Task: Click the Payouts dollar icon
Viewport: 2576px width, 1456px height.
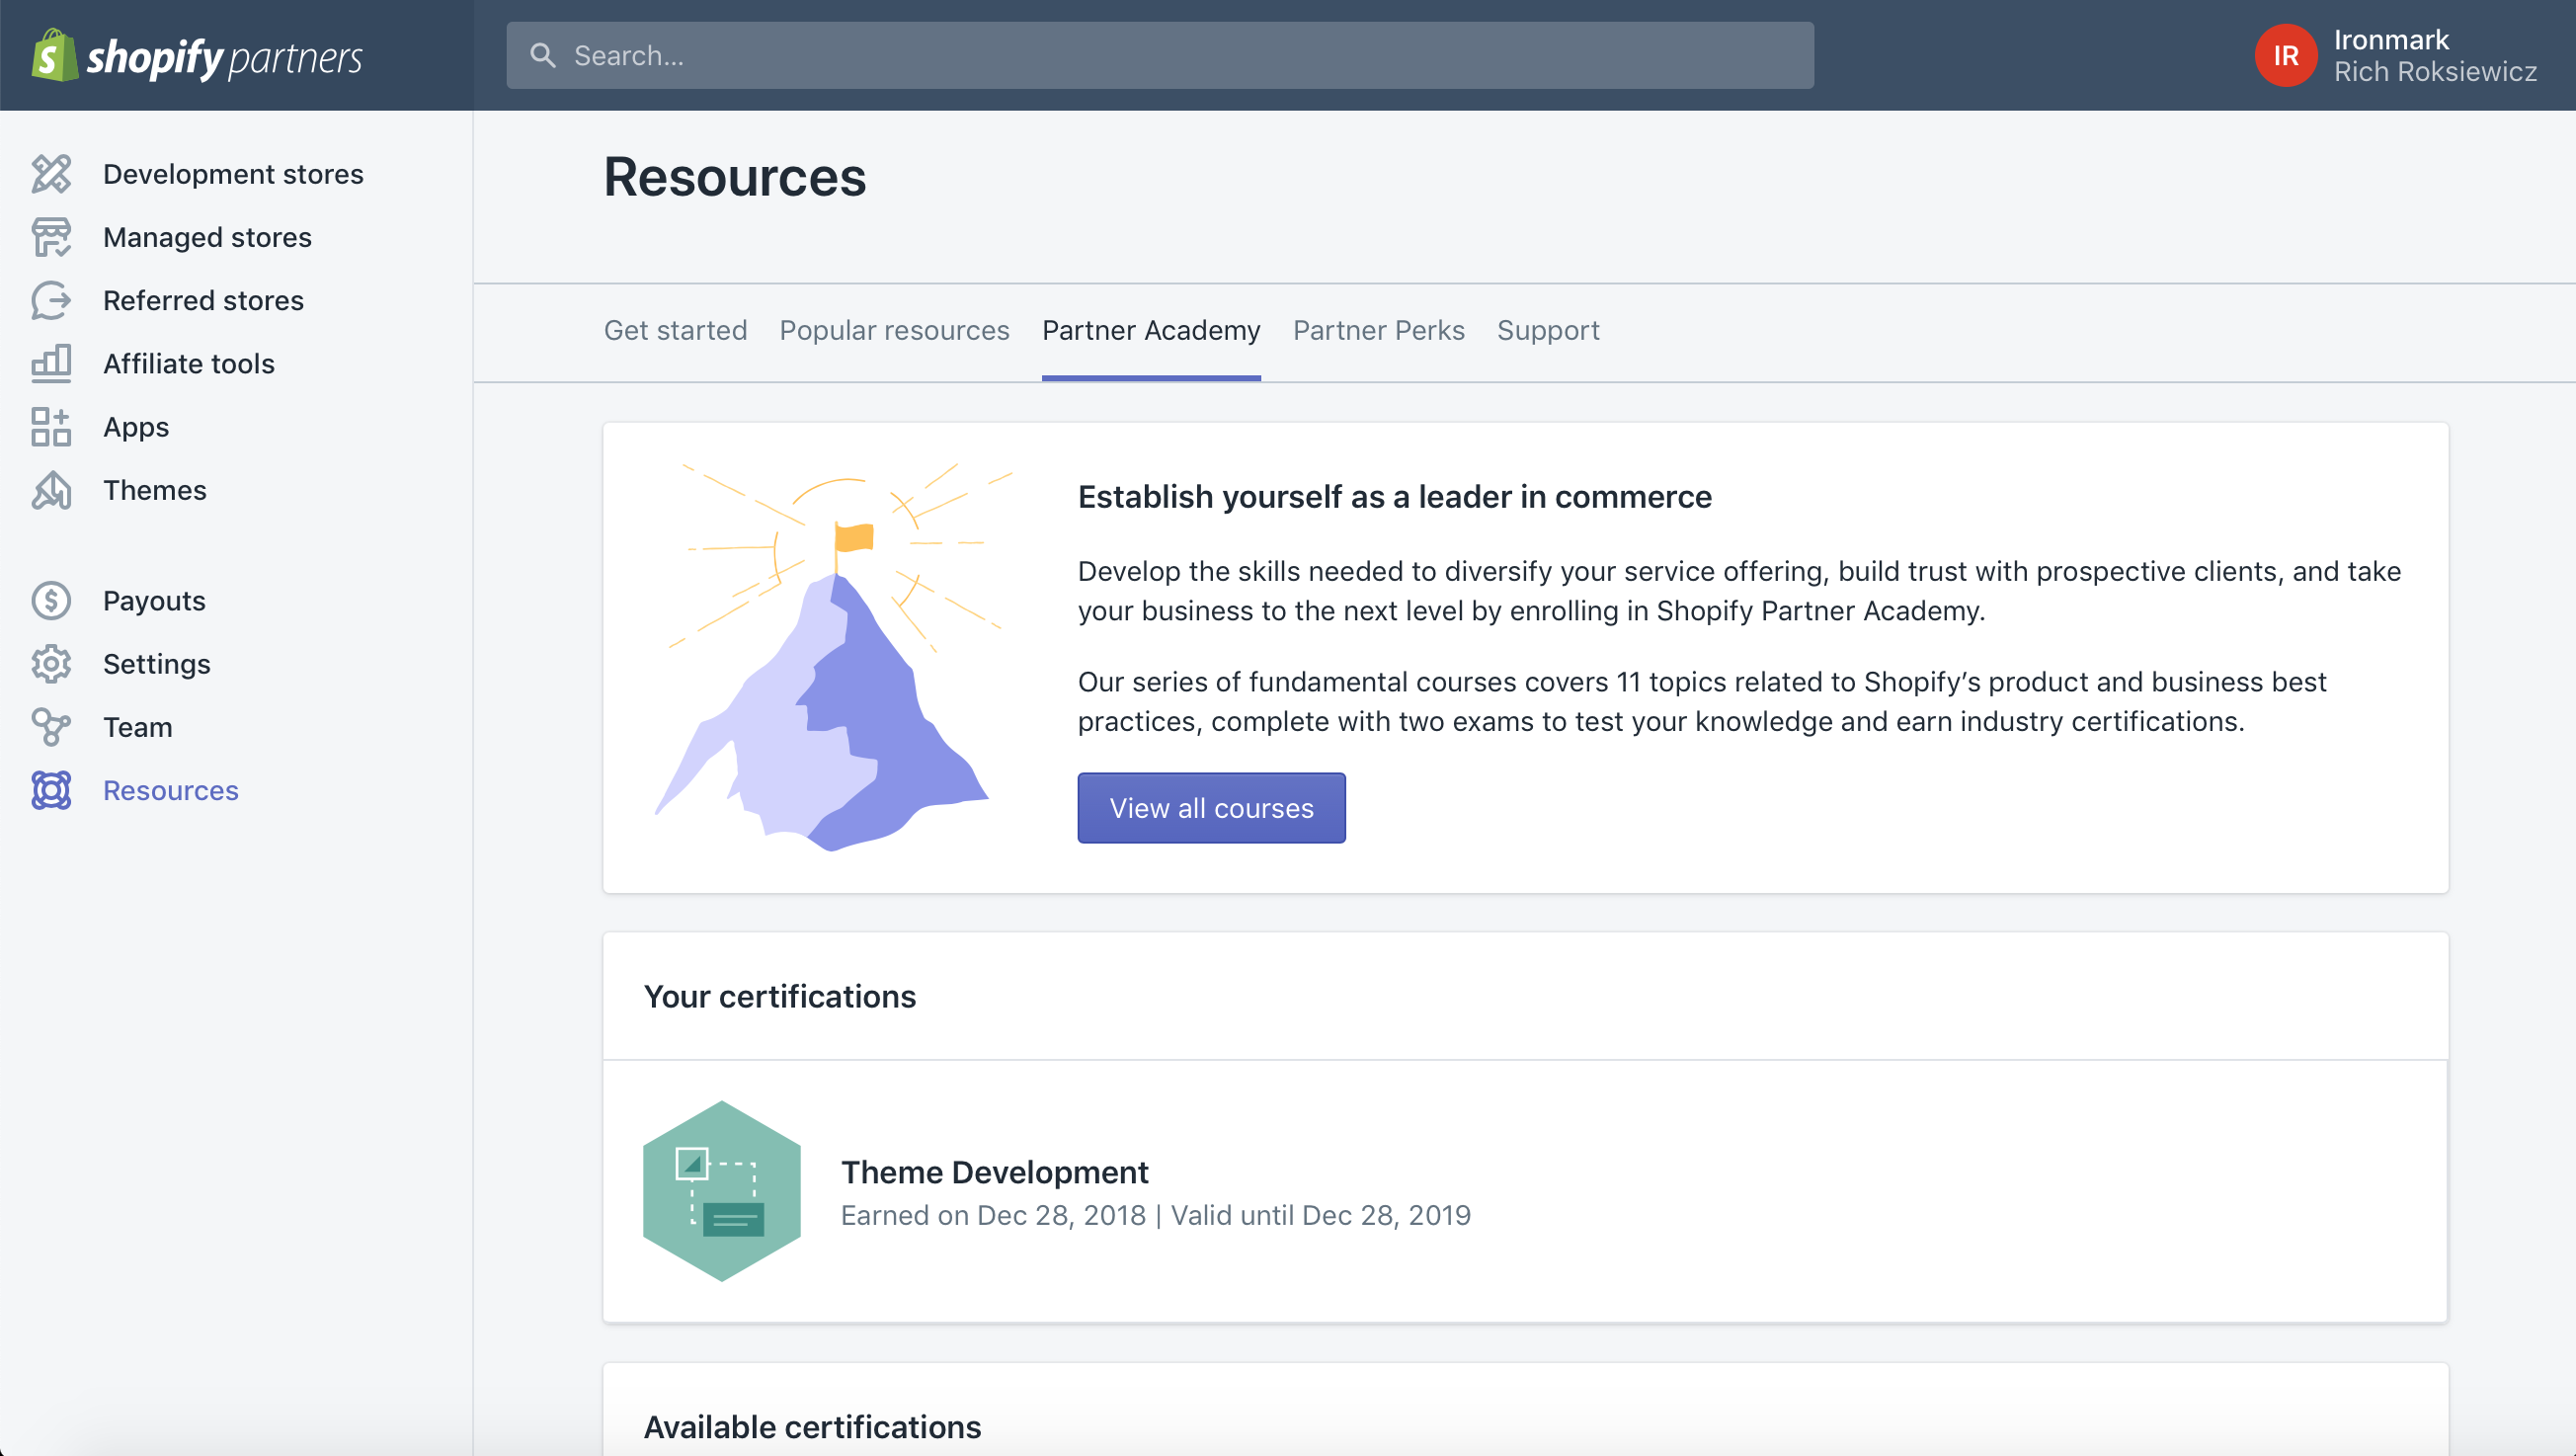Action: [51, 600]
